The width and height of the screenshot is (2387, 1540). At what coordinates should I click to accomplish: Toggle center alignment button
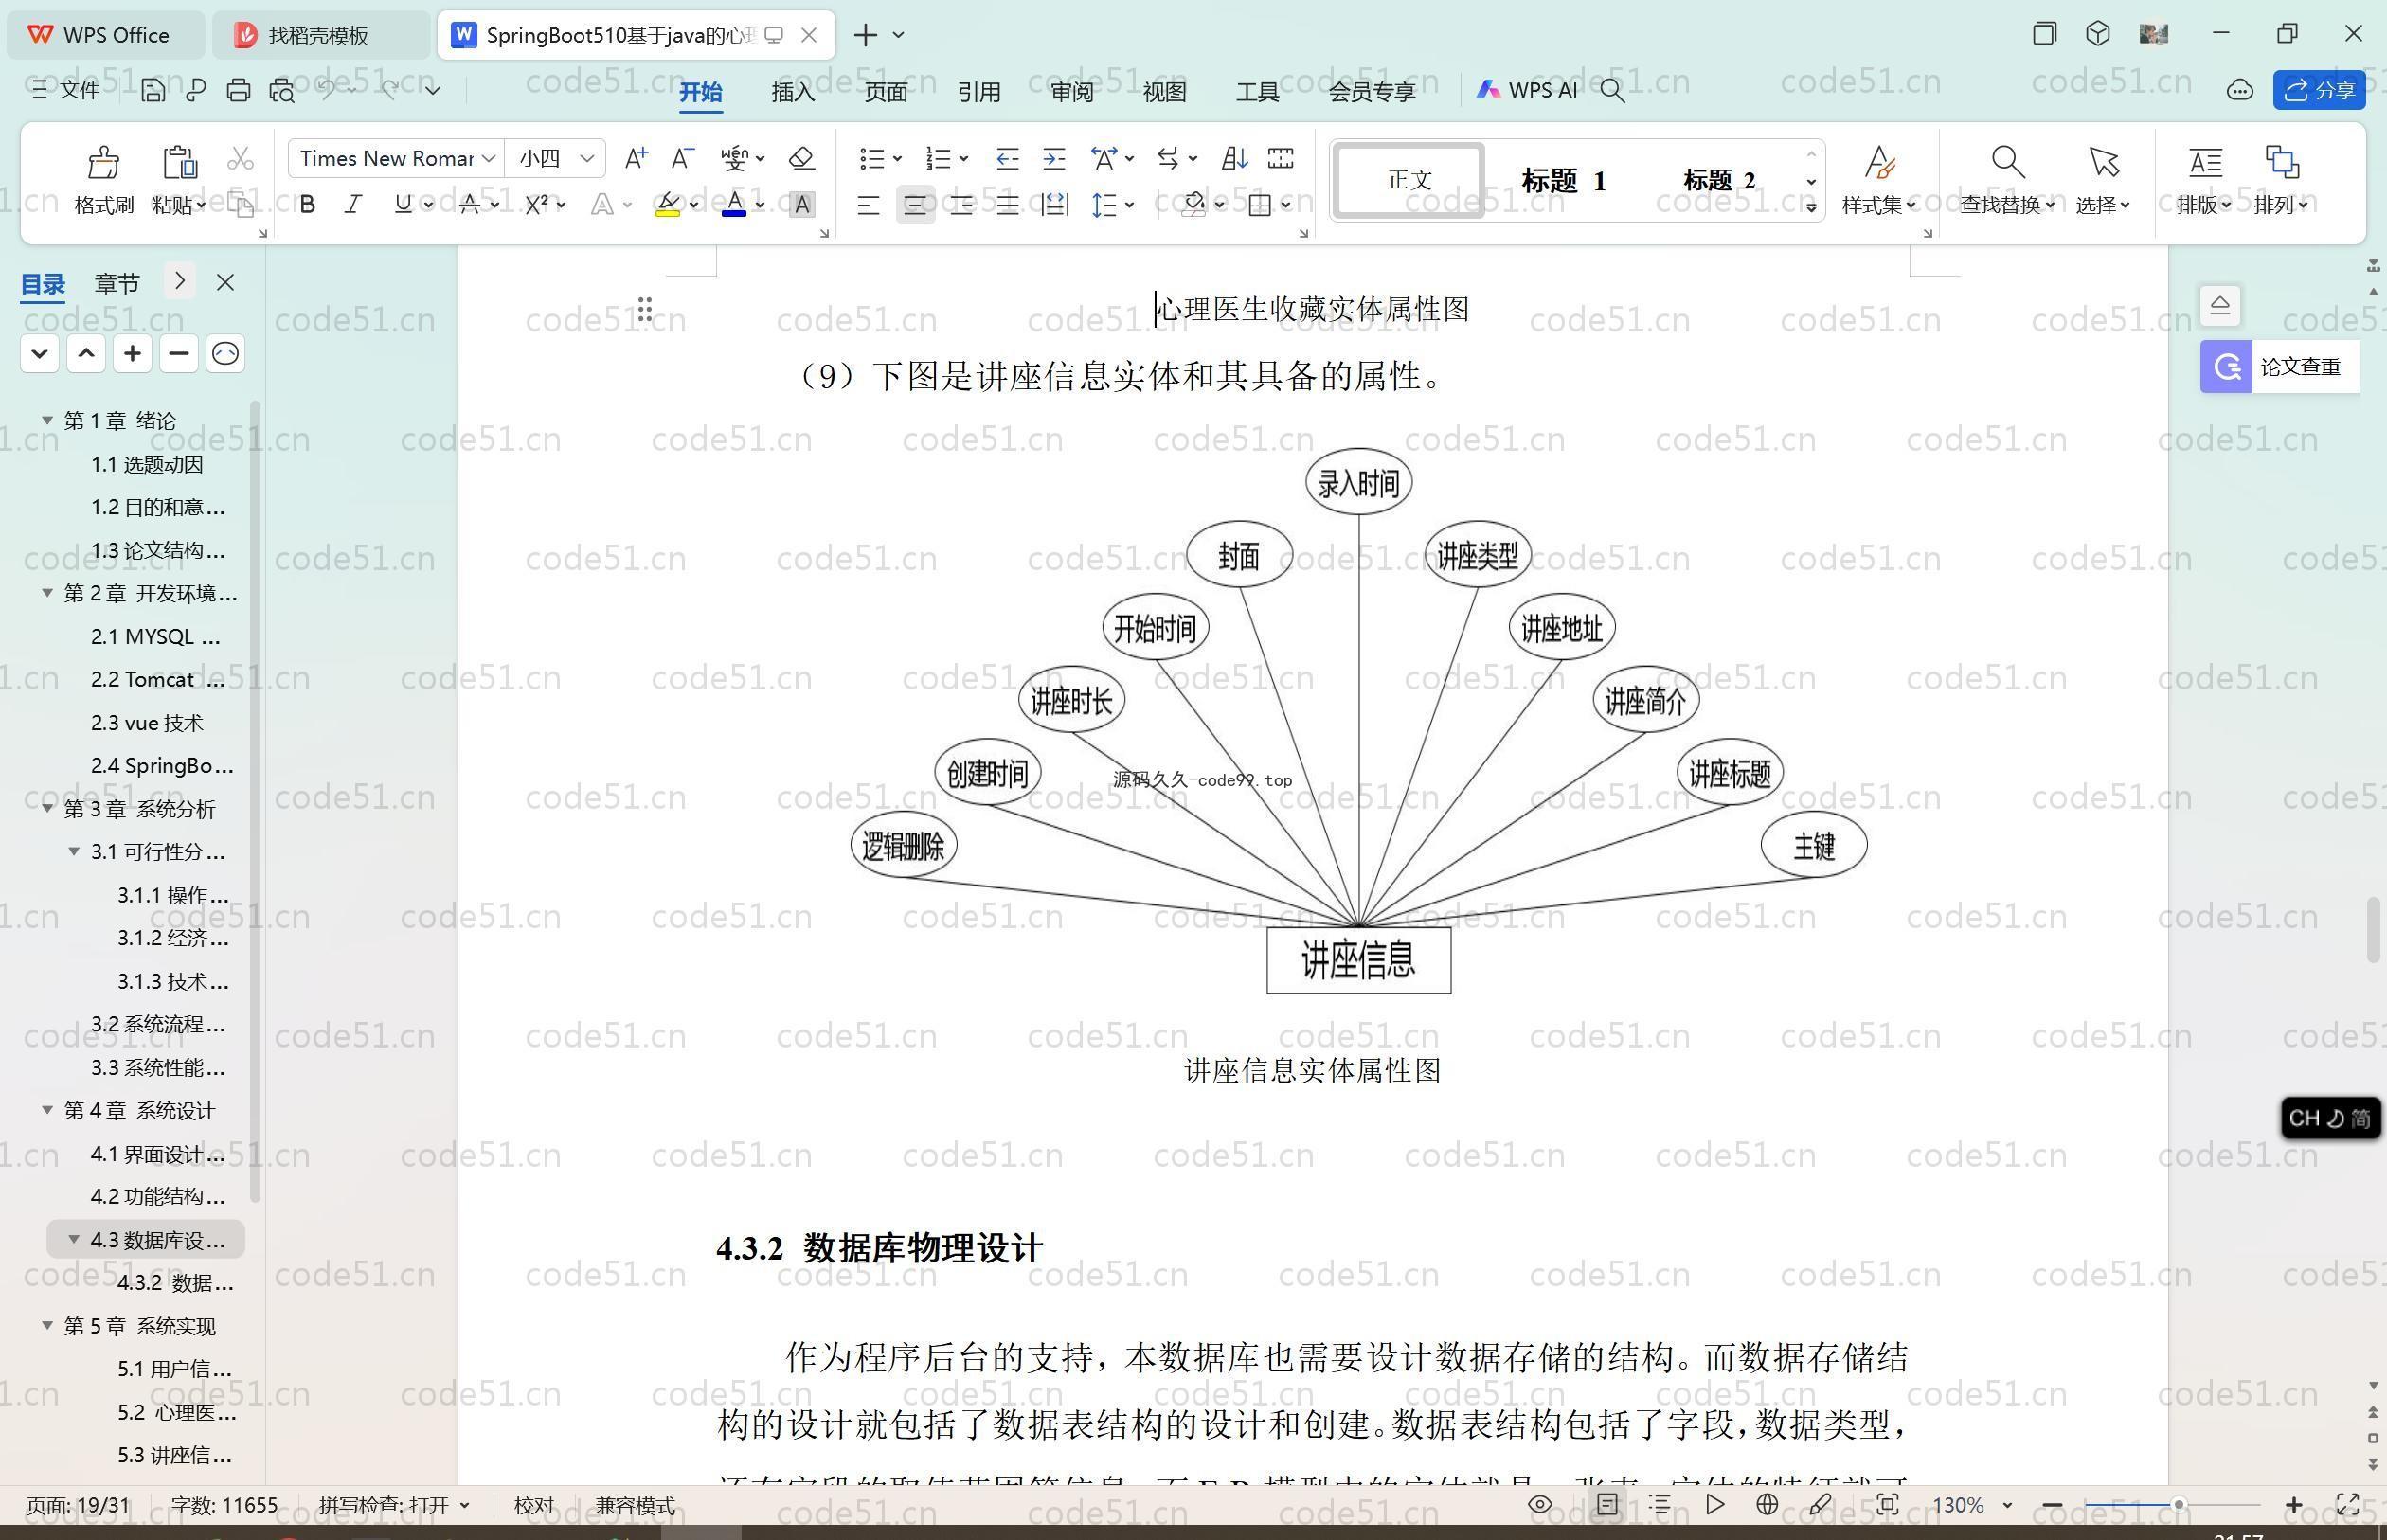[915, 205]
